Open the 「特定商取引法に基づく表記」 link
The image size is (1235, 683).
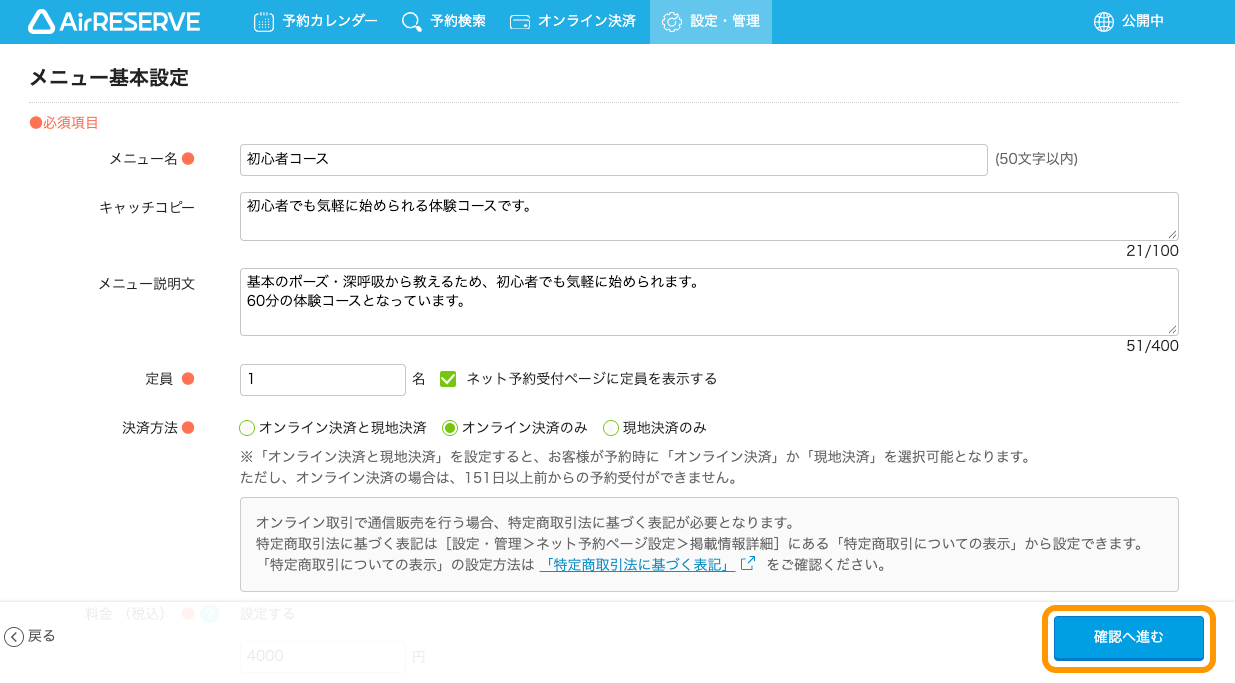coord(639,564)
